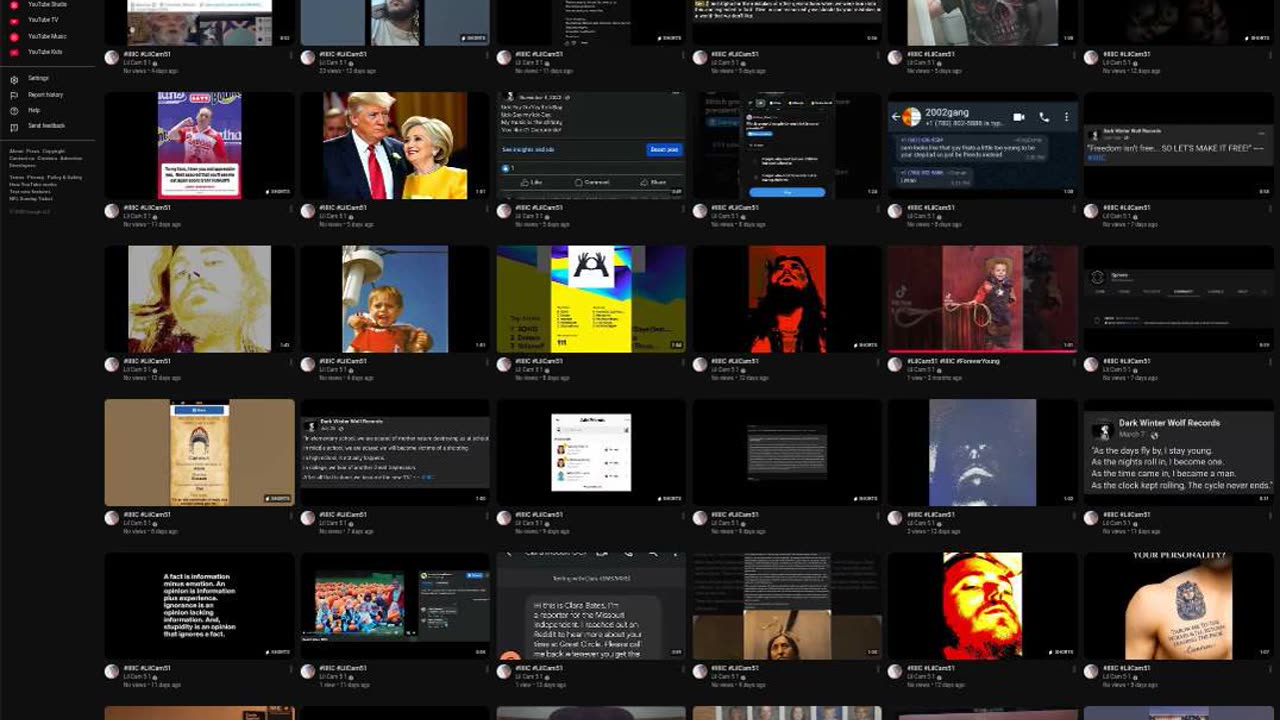Click the Settings gear icon

[x=14, y=78]
